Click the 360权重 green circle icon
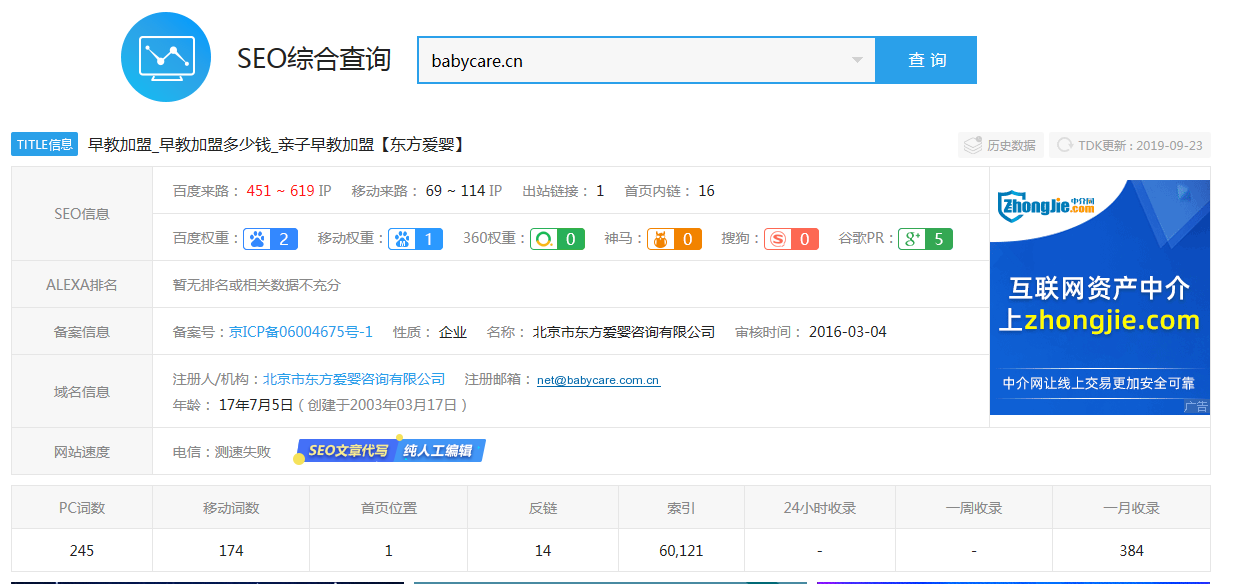Screen dimensions: 1234x584 coord(545,239)
